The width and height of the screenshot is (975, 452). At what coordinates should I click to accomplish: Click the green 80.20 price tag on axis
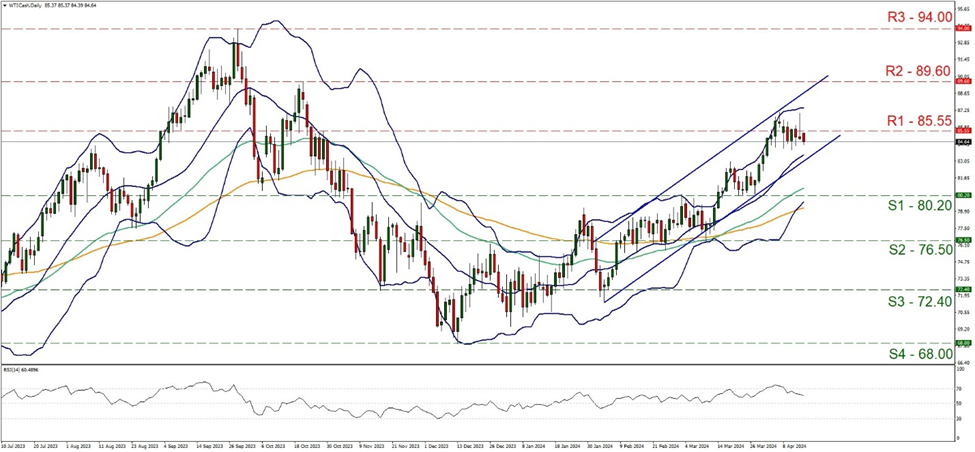coord(964,195)
